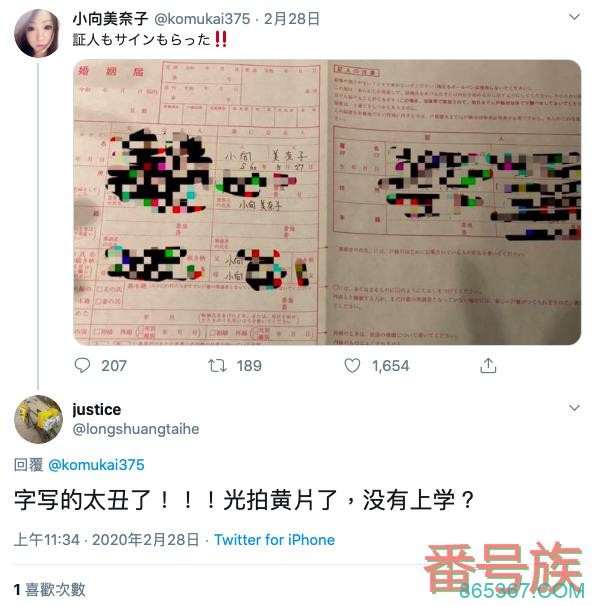594x606 pixels.
Task: Open the 上午11:34 · 2020年2月28日 timestamp
Action: [106, 540]
